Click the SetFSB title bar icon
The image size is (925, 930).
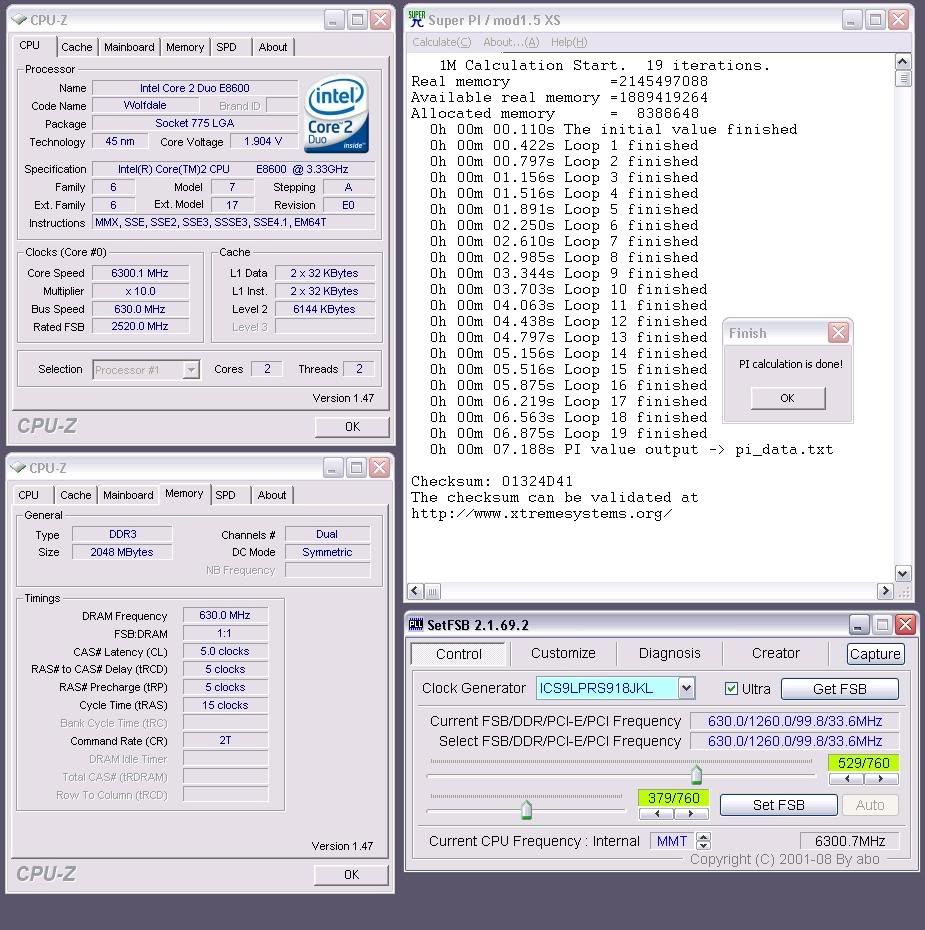tap(416, 624)
